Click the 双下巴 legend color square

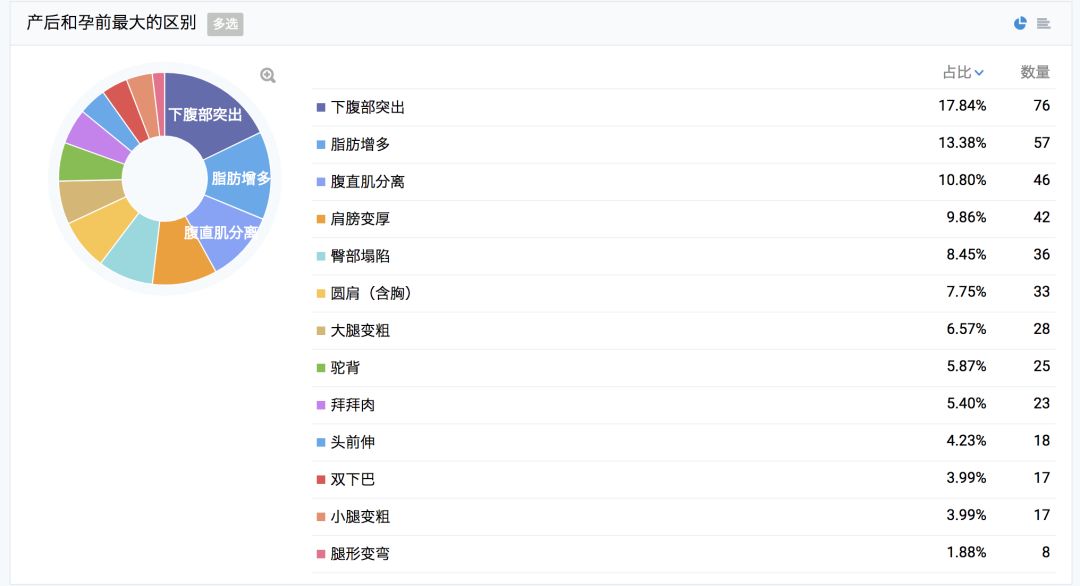[320, 479]
